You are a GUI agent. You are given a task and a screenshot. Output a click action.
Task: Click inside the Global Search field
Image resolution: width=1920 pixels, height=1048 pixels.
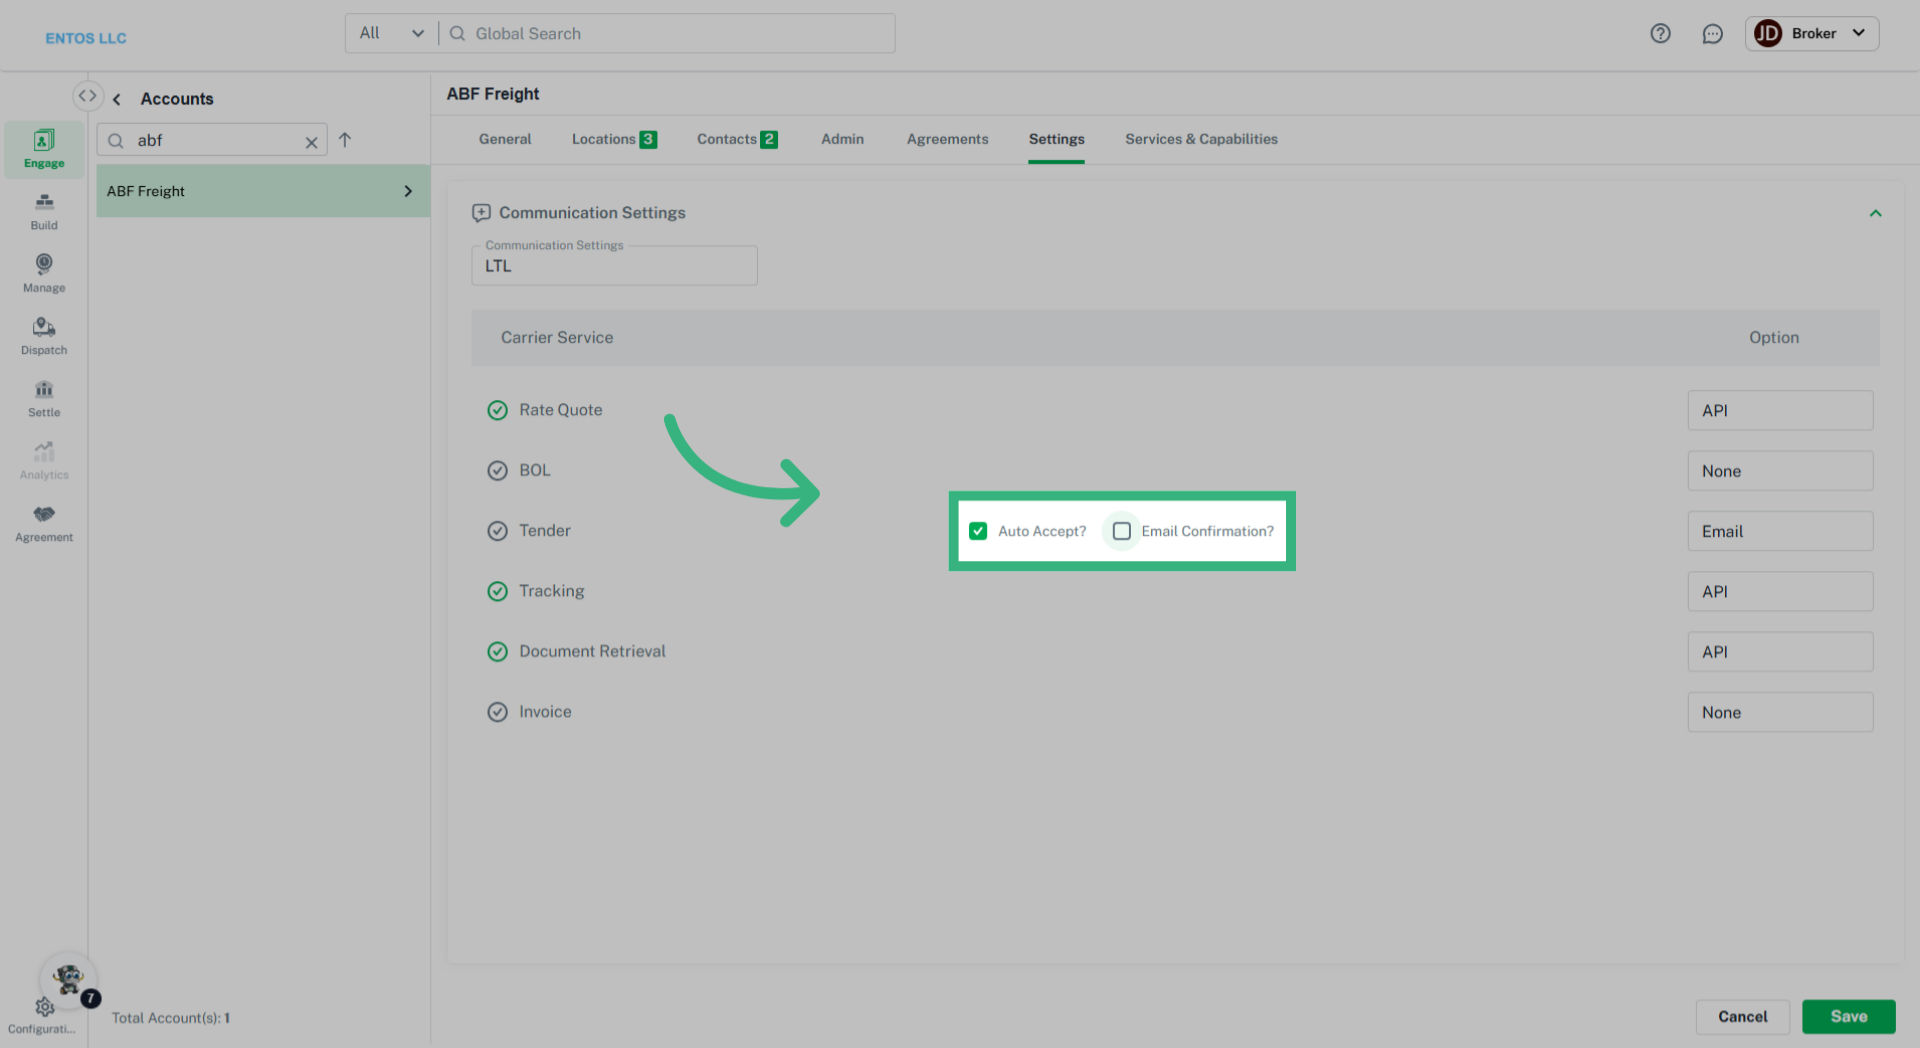tap(660, 33)
